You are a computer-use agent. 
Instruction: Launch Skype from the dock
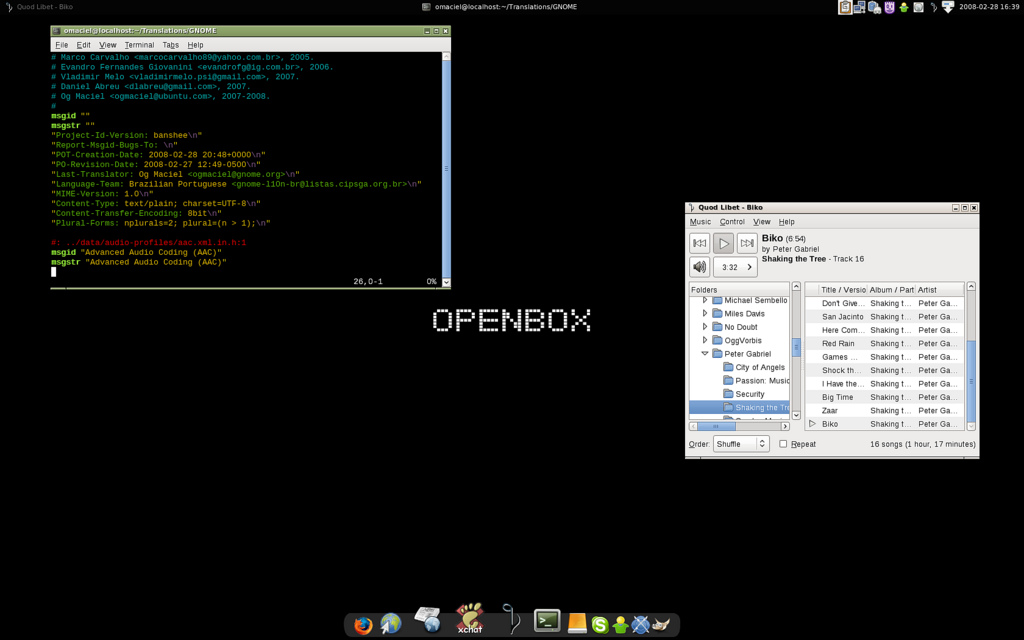(600, 625)
